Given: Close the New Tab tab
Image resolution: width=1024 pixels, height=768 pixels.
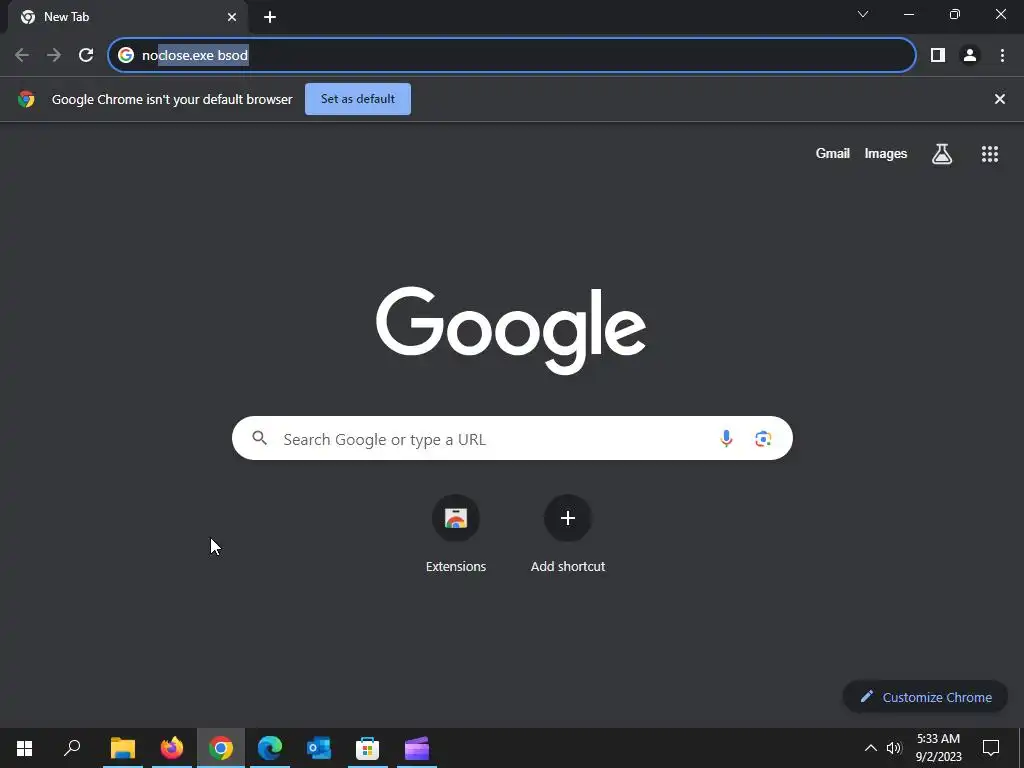Looking at the screenshot, I should 232,17.
